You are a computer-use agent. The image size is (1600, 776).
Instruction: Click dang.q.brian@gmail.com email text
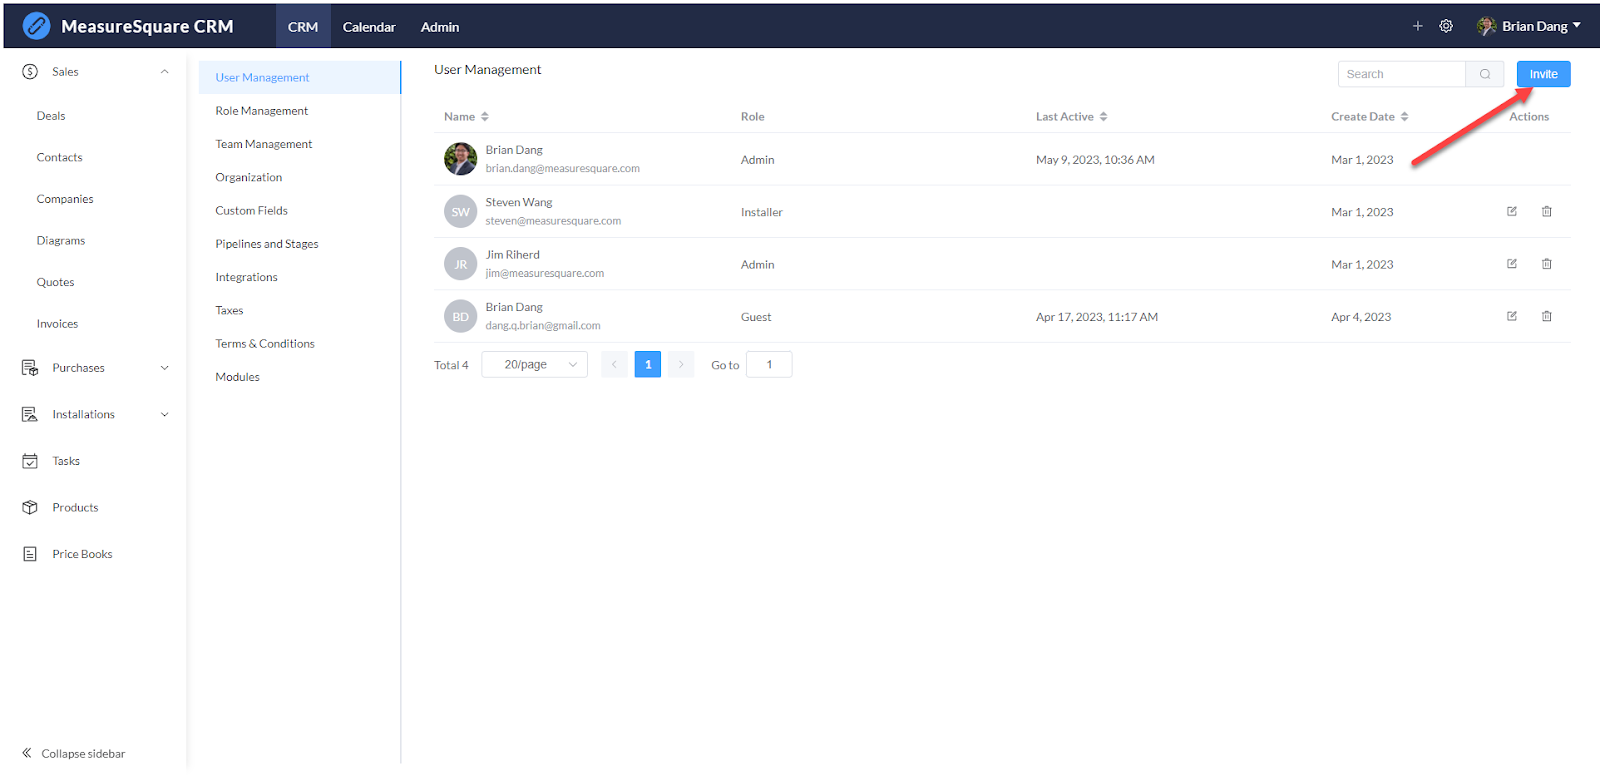point(543,326)
